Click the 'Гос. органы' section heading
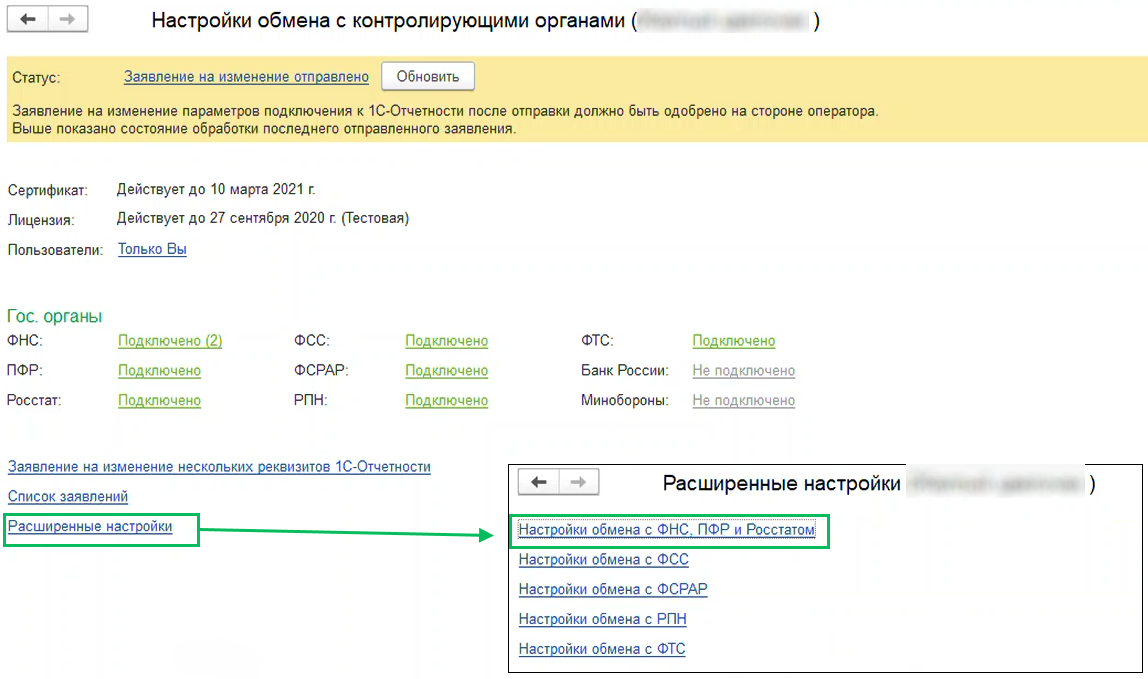The height and width of the screenshot is (679, 1148). (55, 316)
